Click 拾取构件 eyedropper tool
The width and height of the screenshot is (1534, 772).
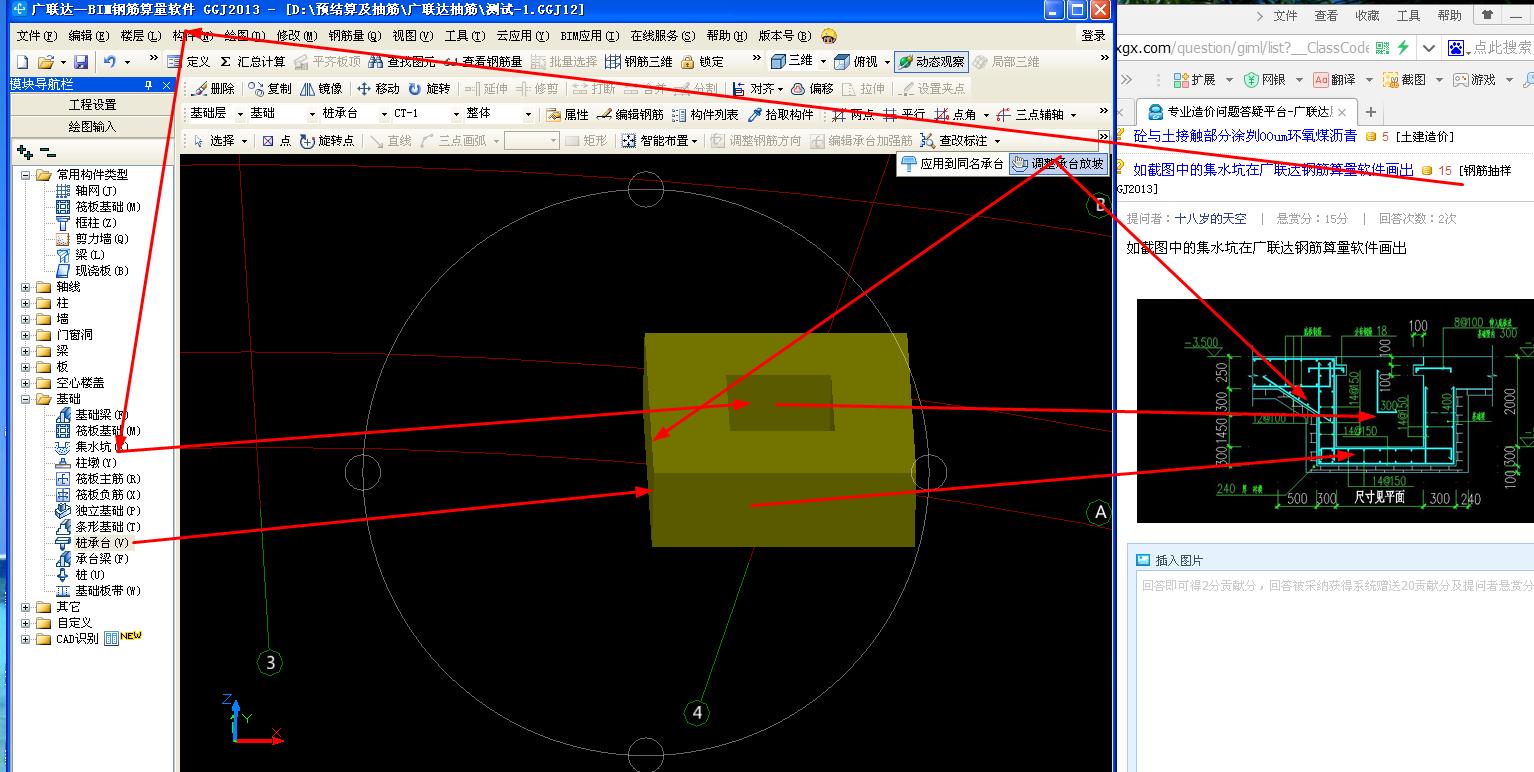[781, 115]
